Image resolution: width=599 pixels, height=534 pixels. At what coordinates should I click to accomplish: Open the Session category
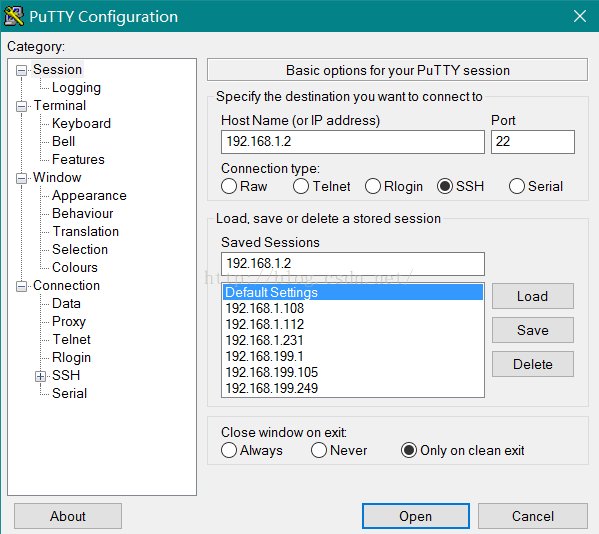tap(57, 70)
